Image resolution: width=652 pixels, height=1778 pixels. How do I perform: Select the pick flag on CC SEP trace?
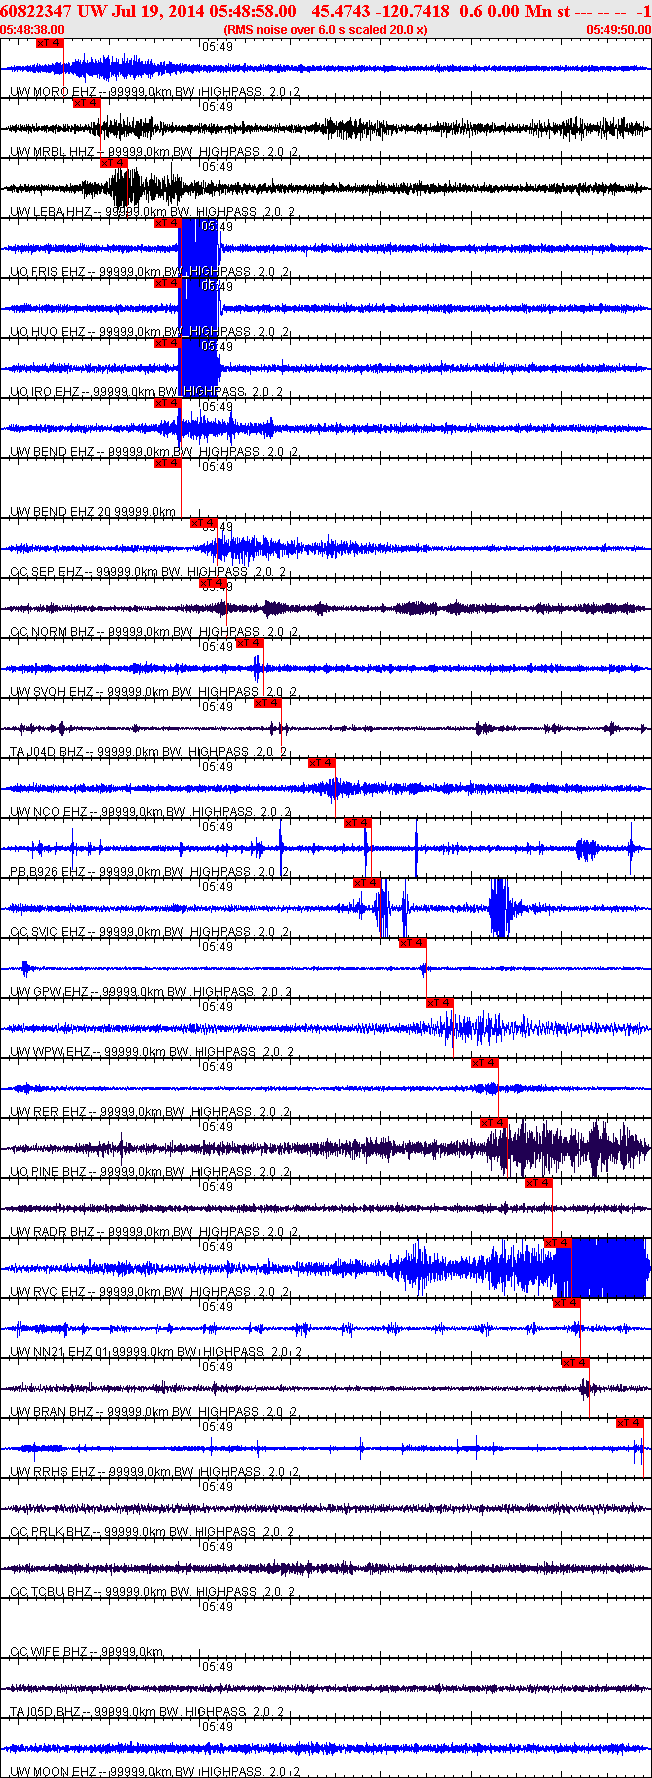point(203,523)
